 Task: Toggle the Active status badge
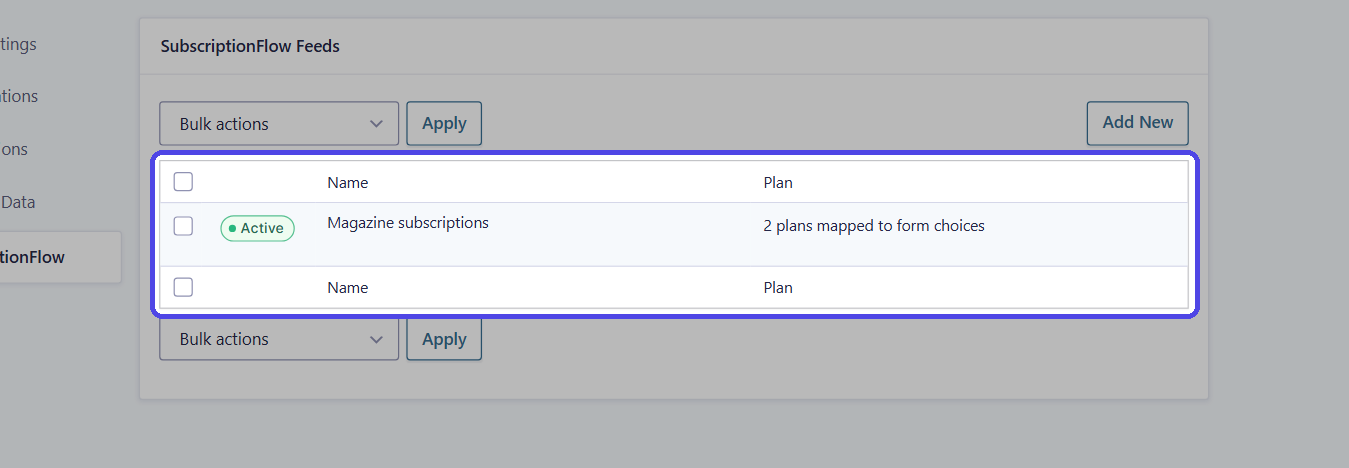click(257, 228)
